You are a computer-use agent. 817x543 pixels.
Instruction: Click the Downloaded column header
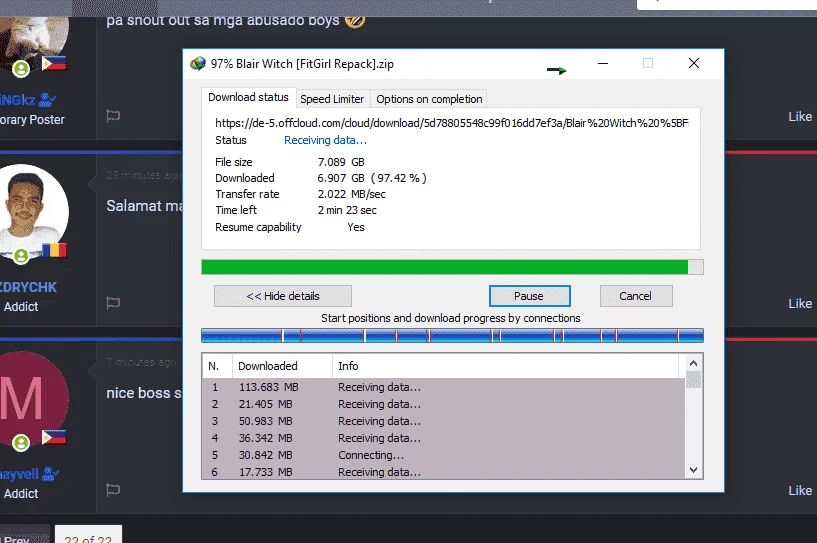click(x=282, y=366)
